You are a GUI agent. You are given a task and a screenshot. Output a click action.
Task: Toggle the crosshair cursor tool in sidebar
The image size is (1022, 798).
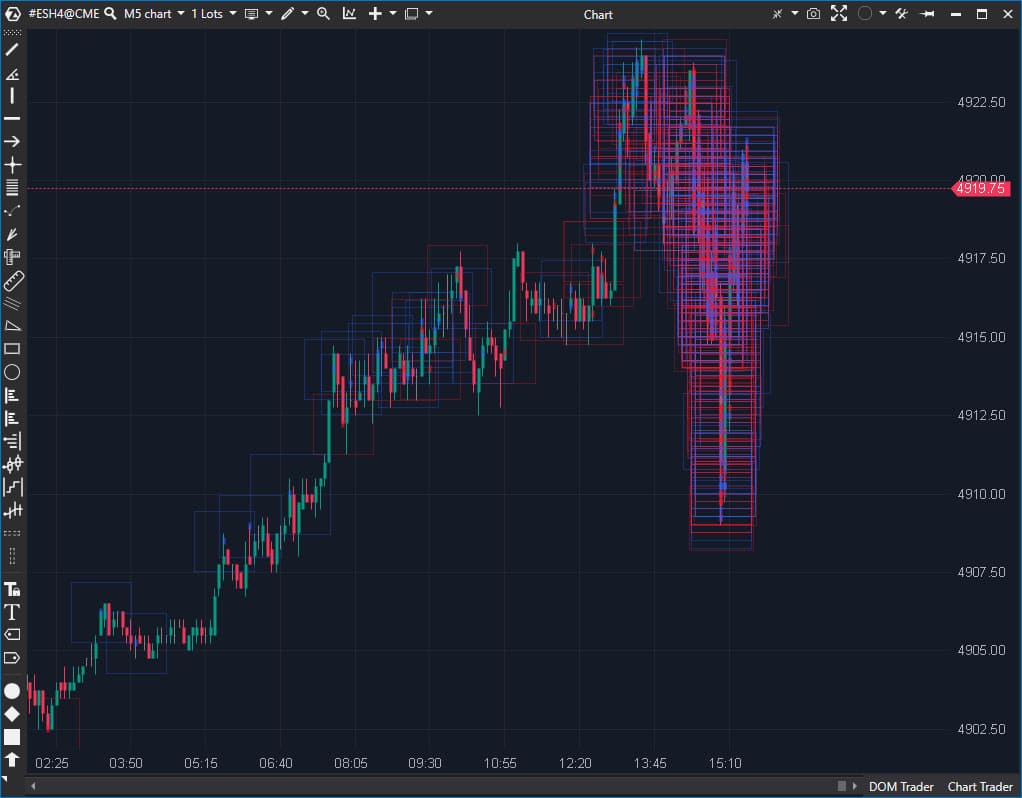(x=12, y=165)
